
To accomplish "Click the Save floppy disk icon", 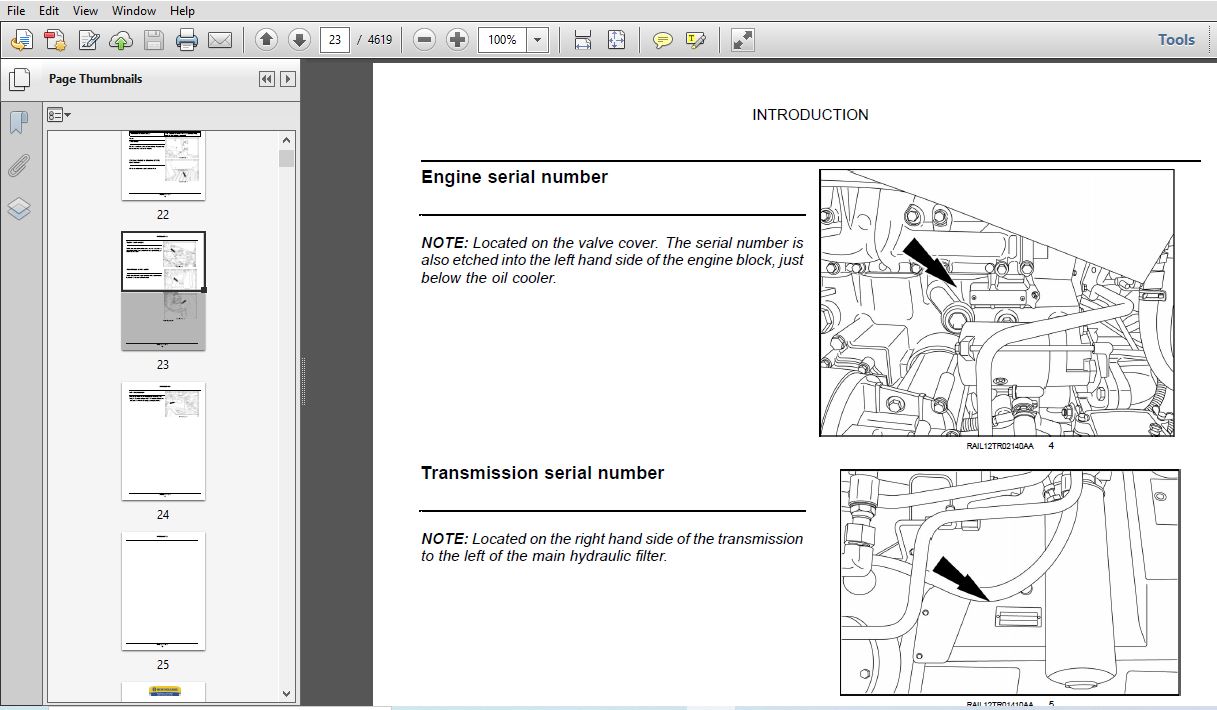I will [153, 40].
